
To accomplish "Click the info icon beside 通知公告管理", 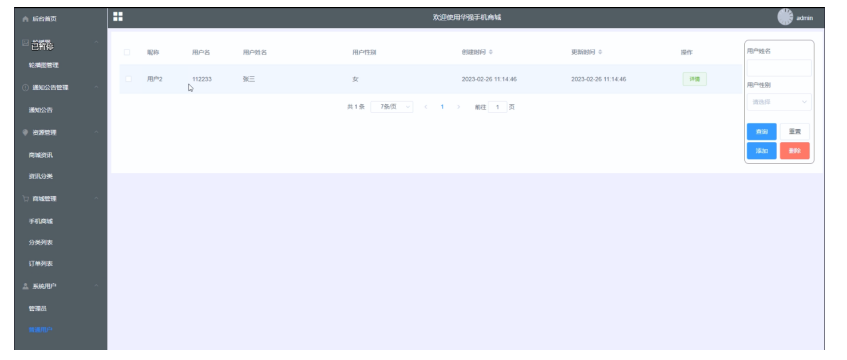I will pyautogui.click(x=25, y=88).
